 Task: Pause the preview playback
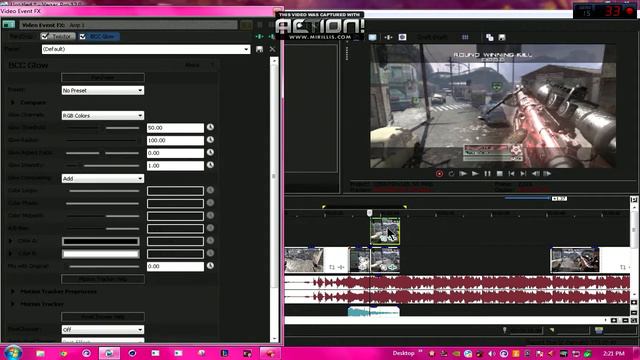click(487, 173)
